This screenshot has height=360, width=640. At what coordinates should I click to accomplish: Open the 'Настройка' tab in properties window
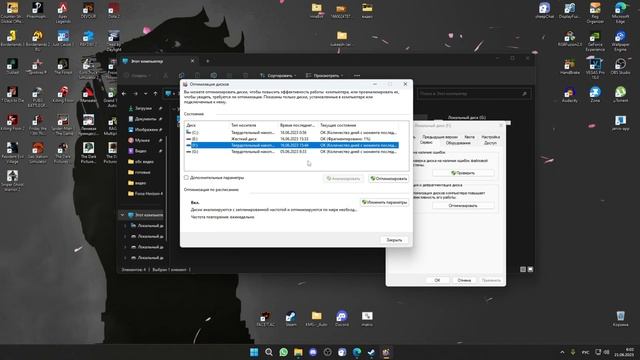(490, 137)
